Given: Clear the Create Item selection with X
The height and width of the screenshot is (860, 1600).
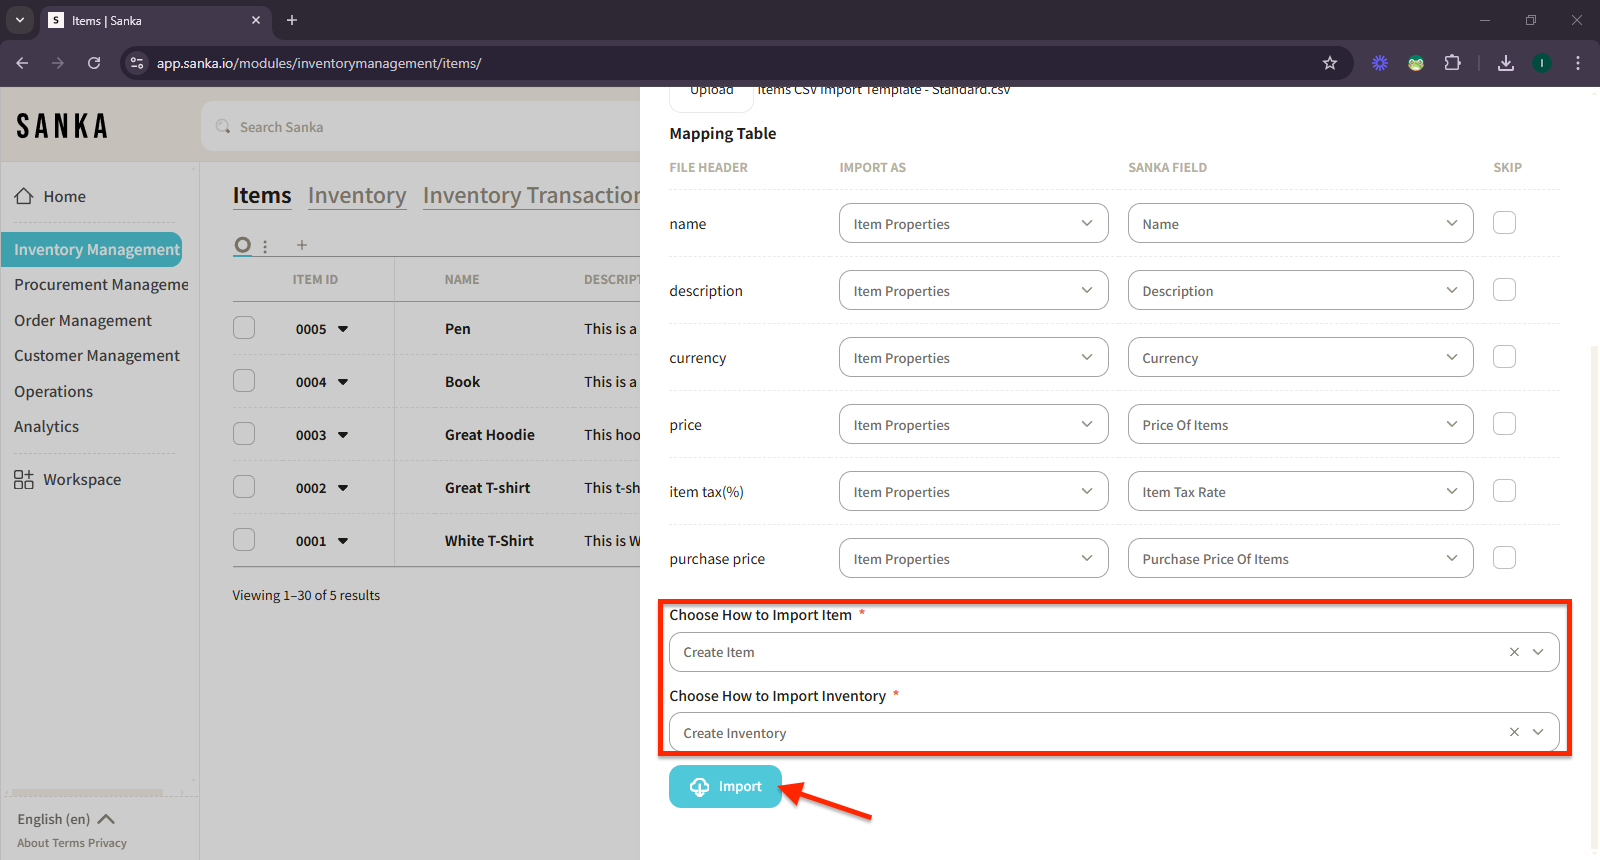Looking at the screenshot, I should coord(1514,652).
